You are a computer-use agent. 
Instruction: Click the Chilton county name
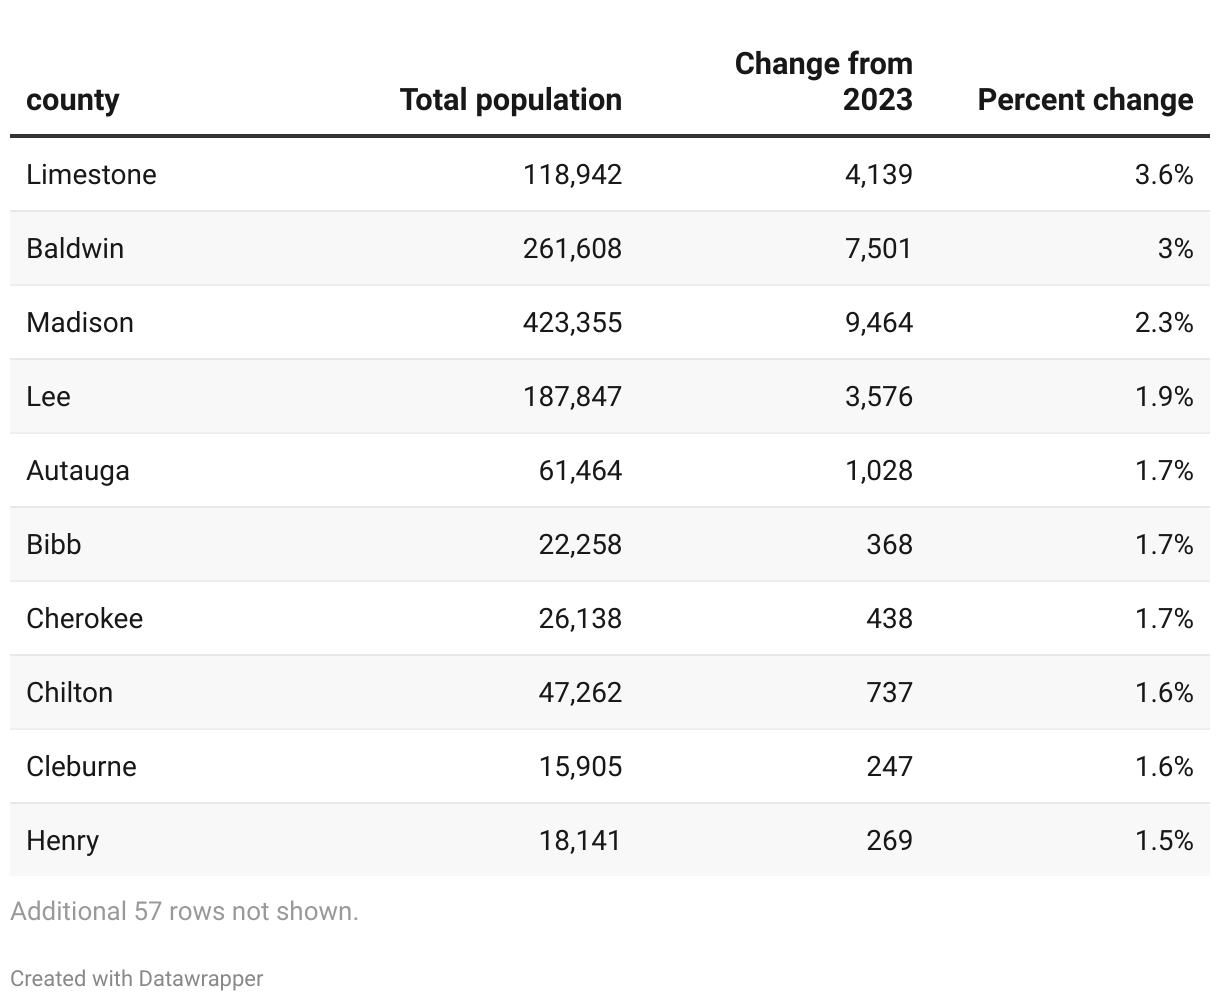tap(70, 693)
